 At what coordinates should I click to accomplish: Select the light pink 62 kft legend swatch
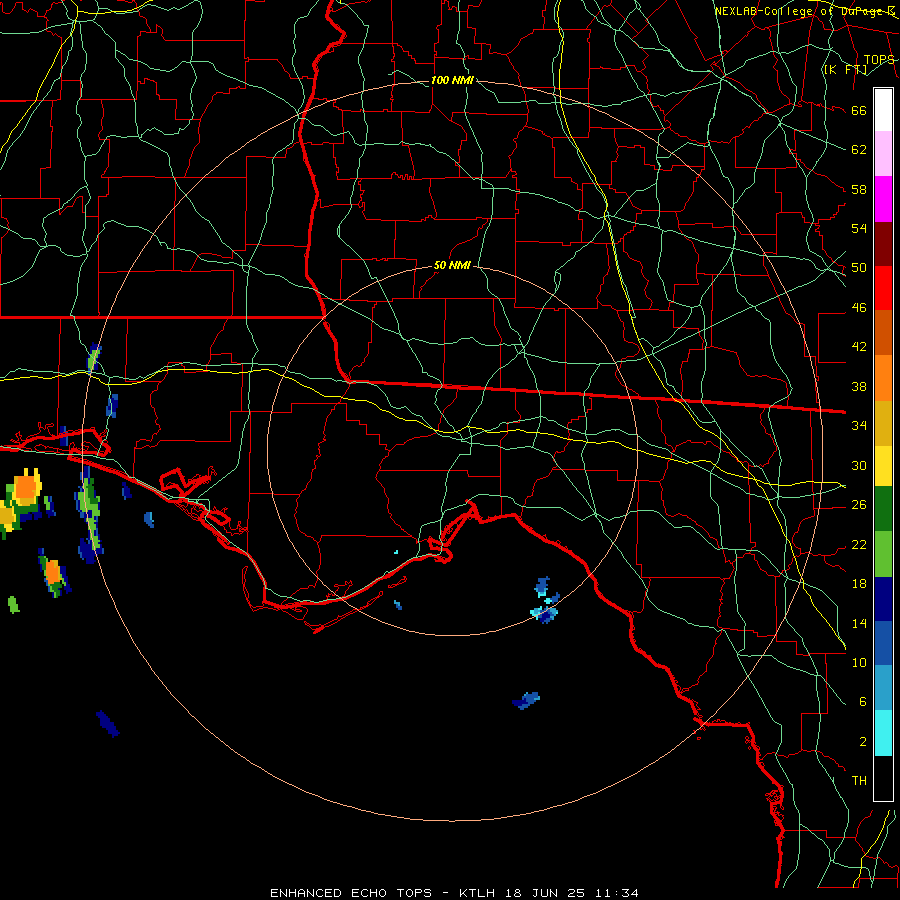883,154
